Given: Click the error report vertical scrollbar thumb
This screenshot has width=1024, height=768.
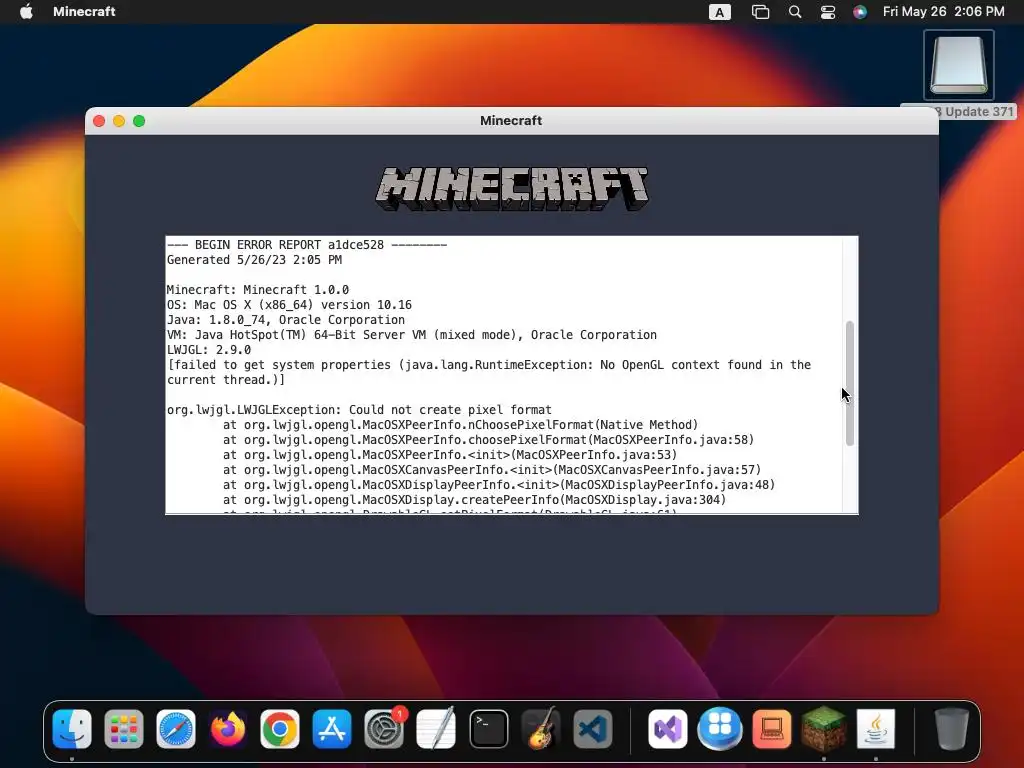Looking at the screenshot, I should coord(850,383).
